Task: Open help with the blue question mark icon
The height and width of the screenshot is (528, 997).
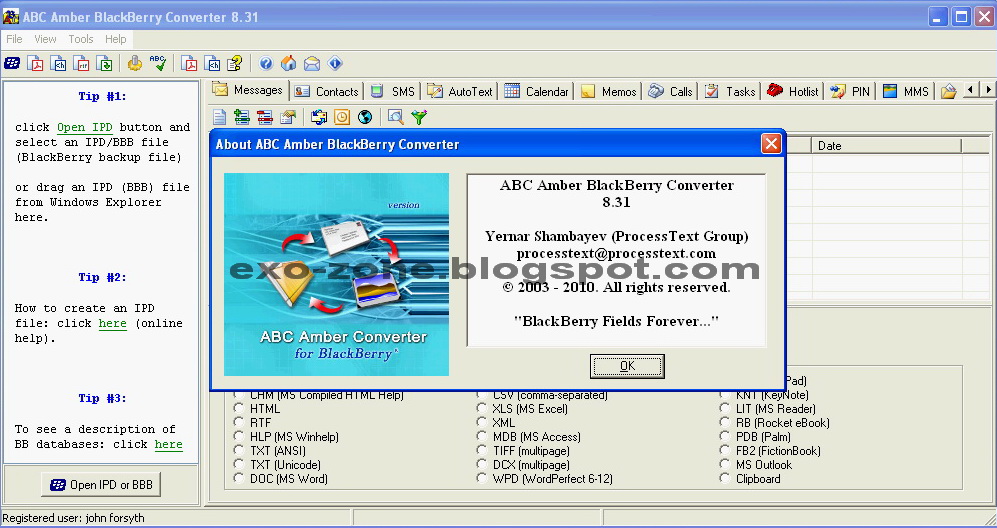Action: (x=266, y=63)
